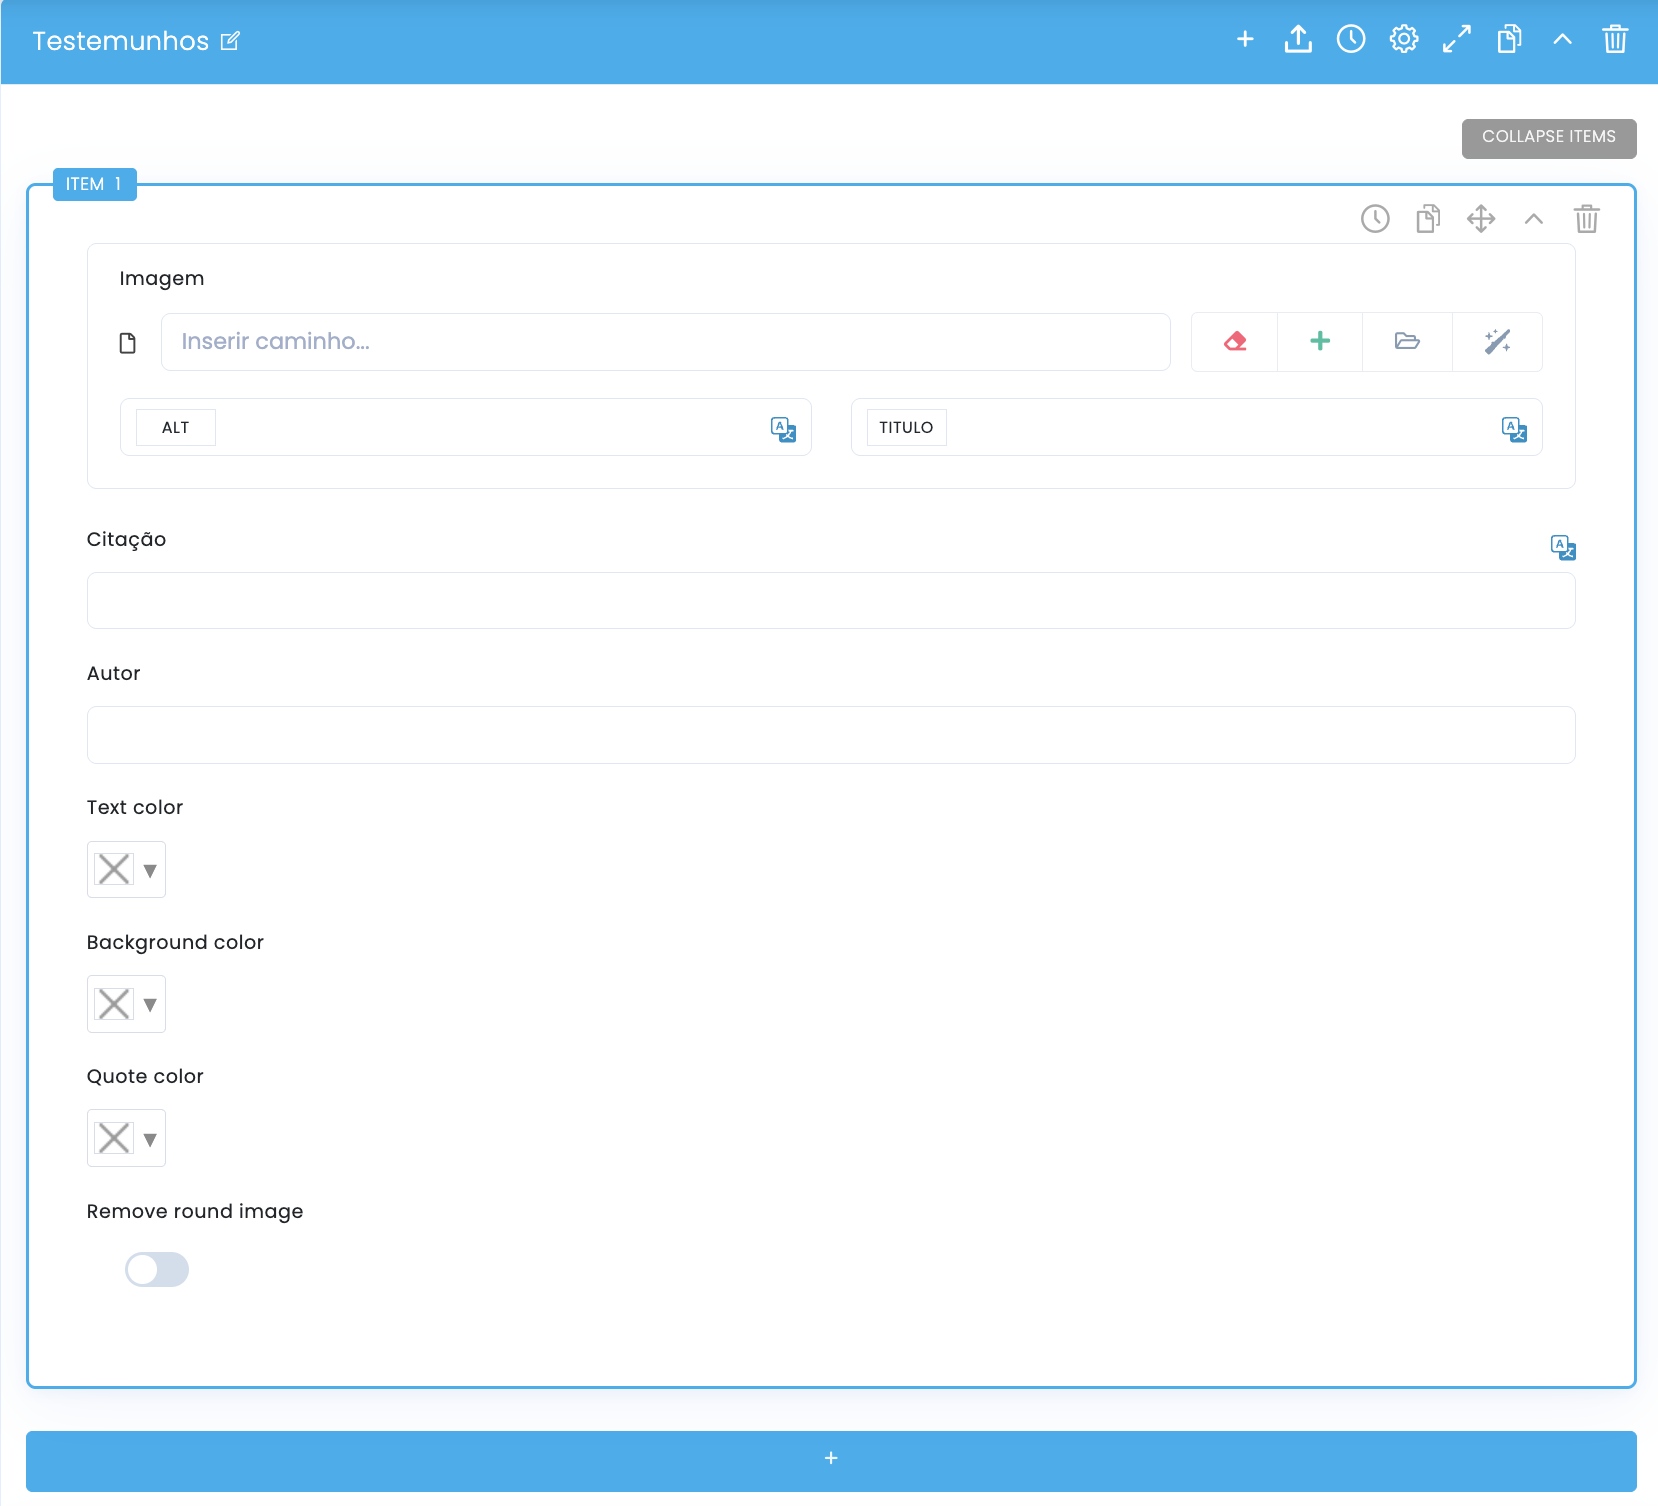Click the magic wand icon in Imagem

pos(1497,342)
